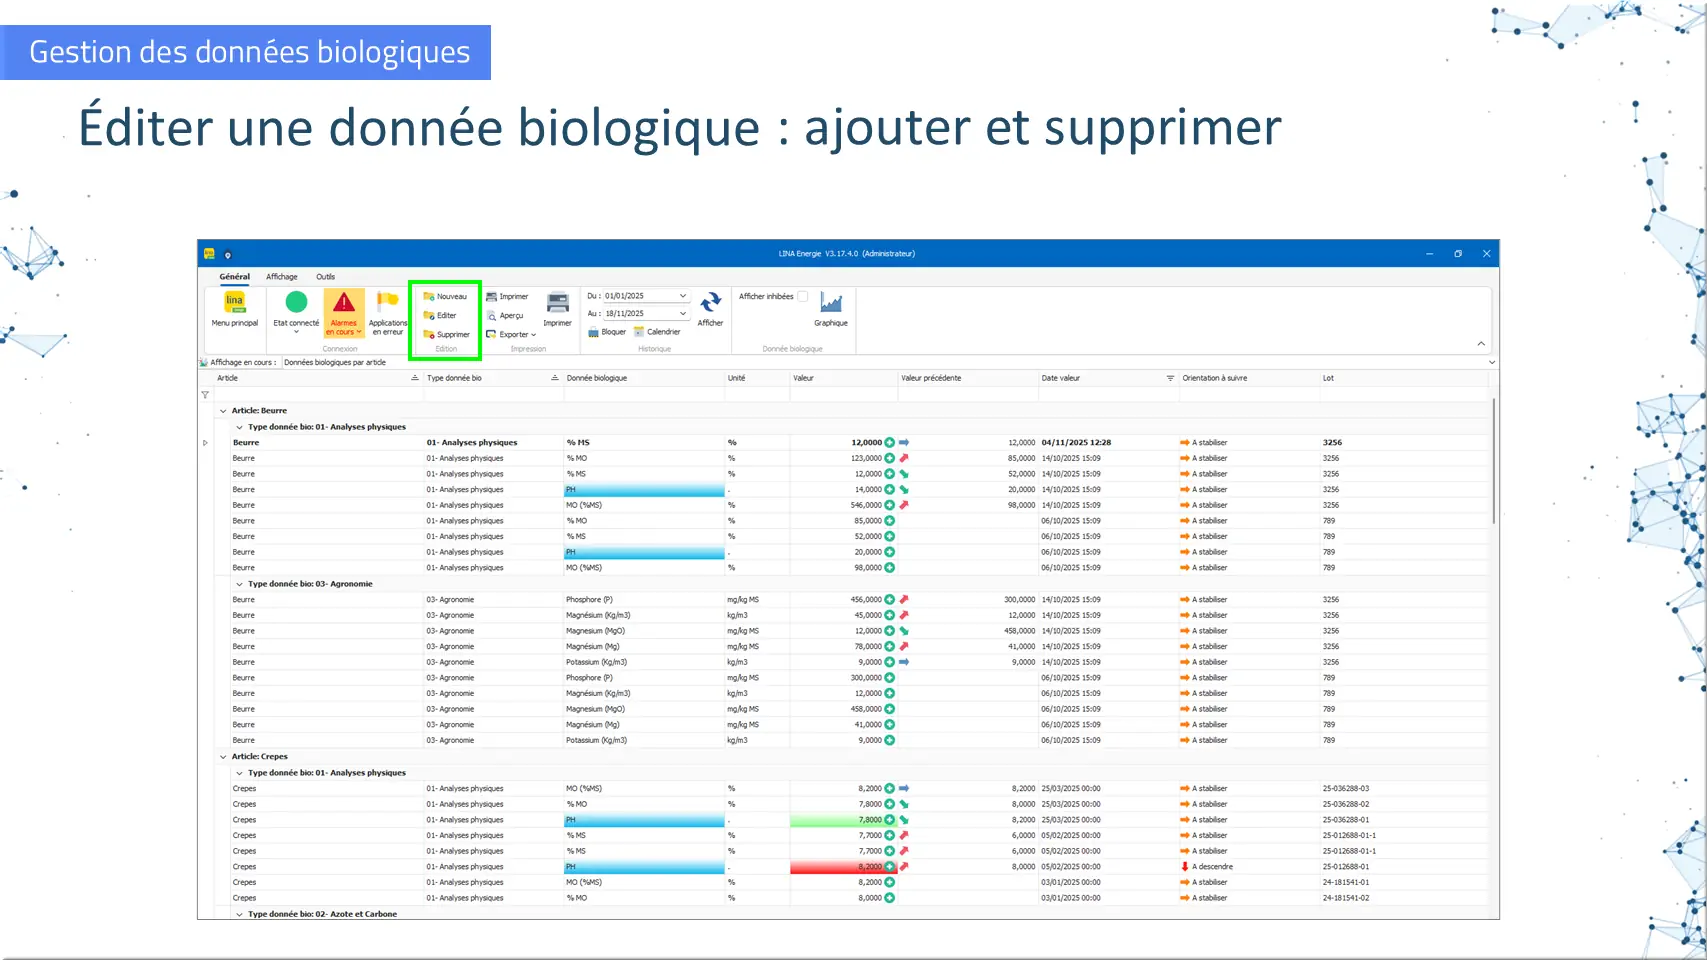
Task: Click the Alarmes en cours warning icon
Action: pyautogui.click(x=343, y=303)
